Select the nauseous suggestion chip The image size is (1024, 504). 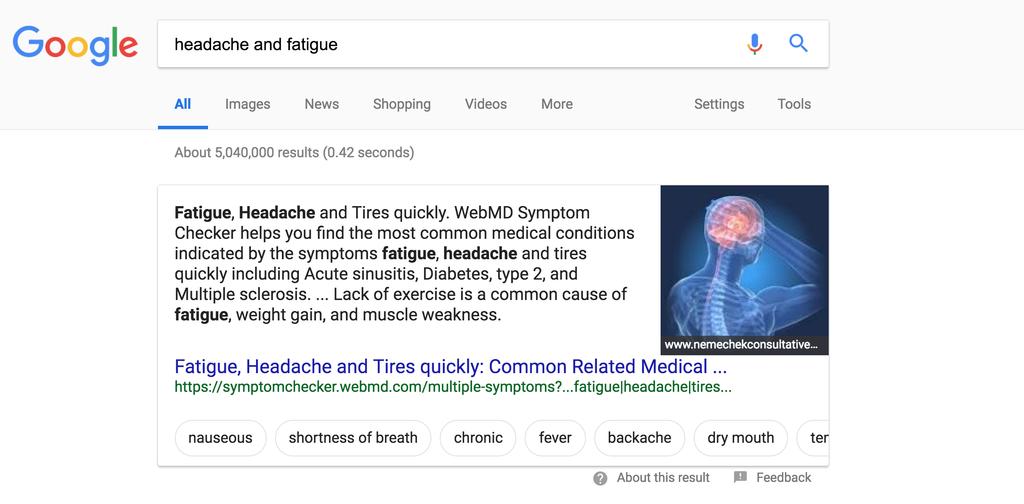click(x=220, y=438)
